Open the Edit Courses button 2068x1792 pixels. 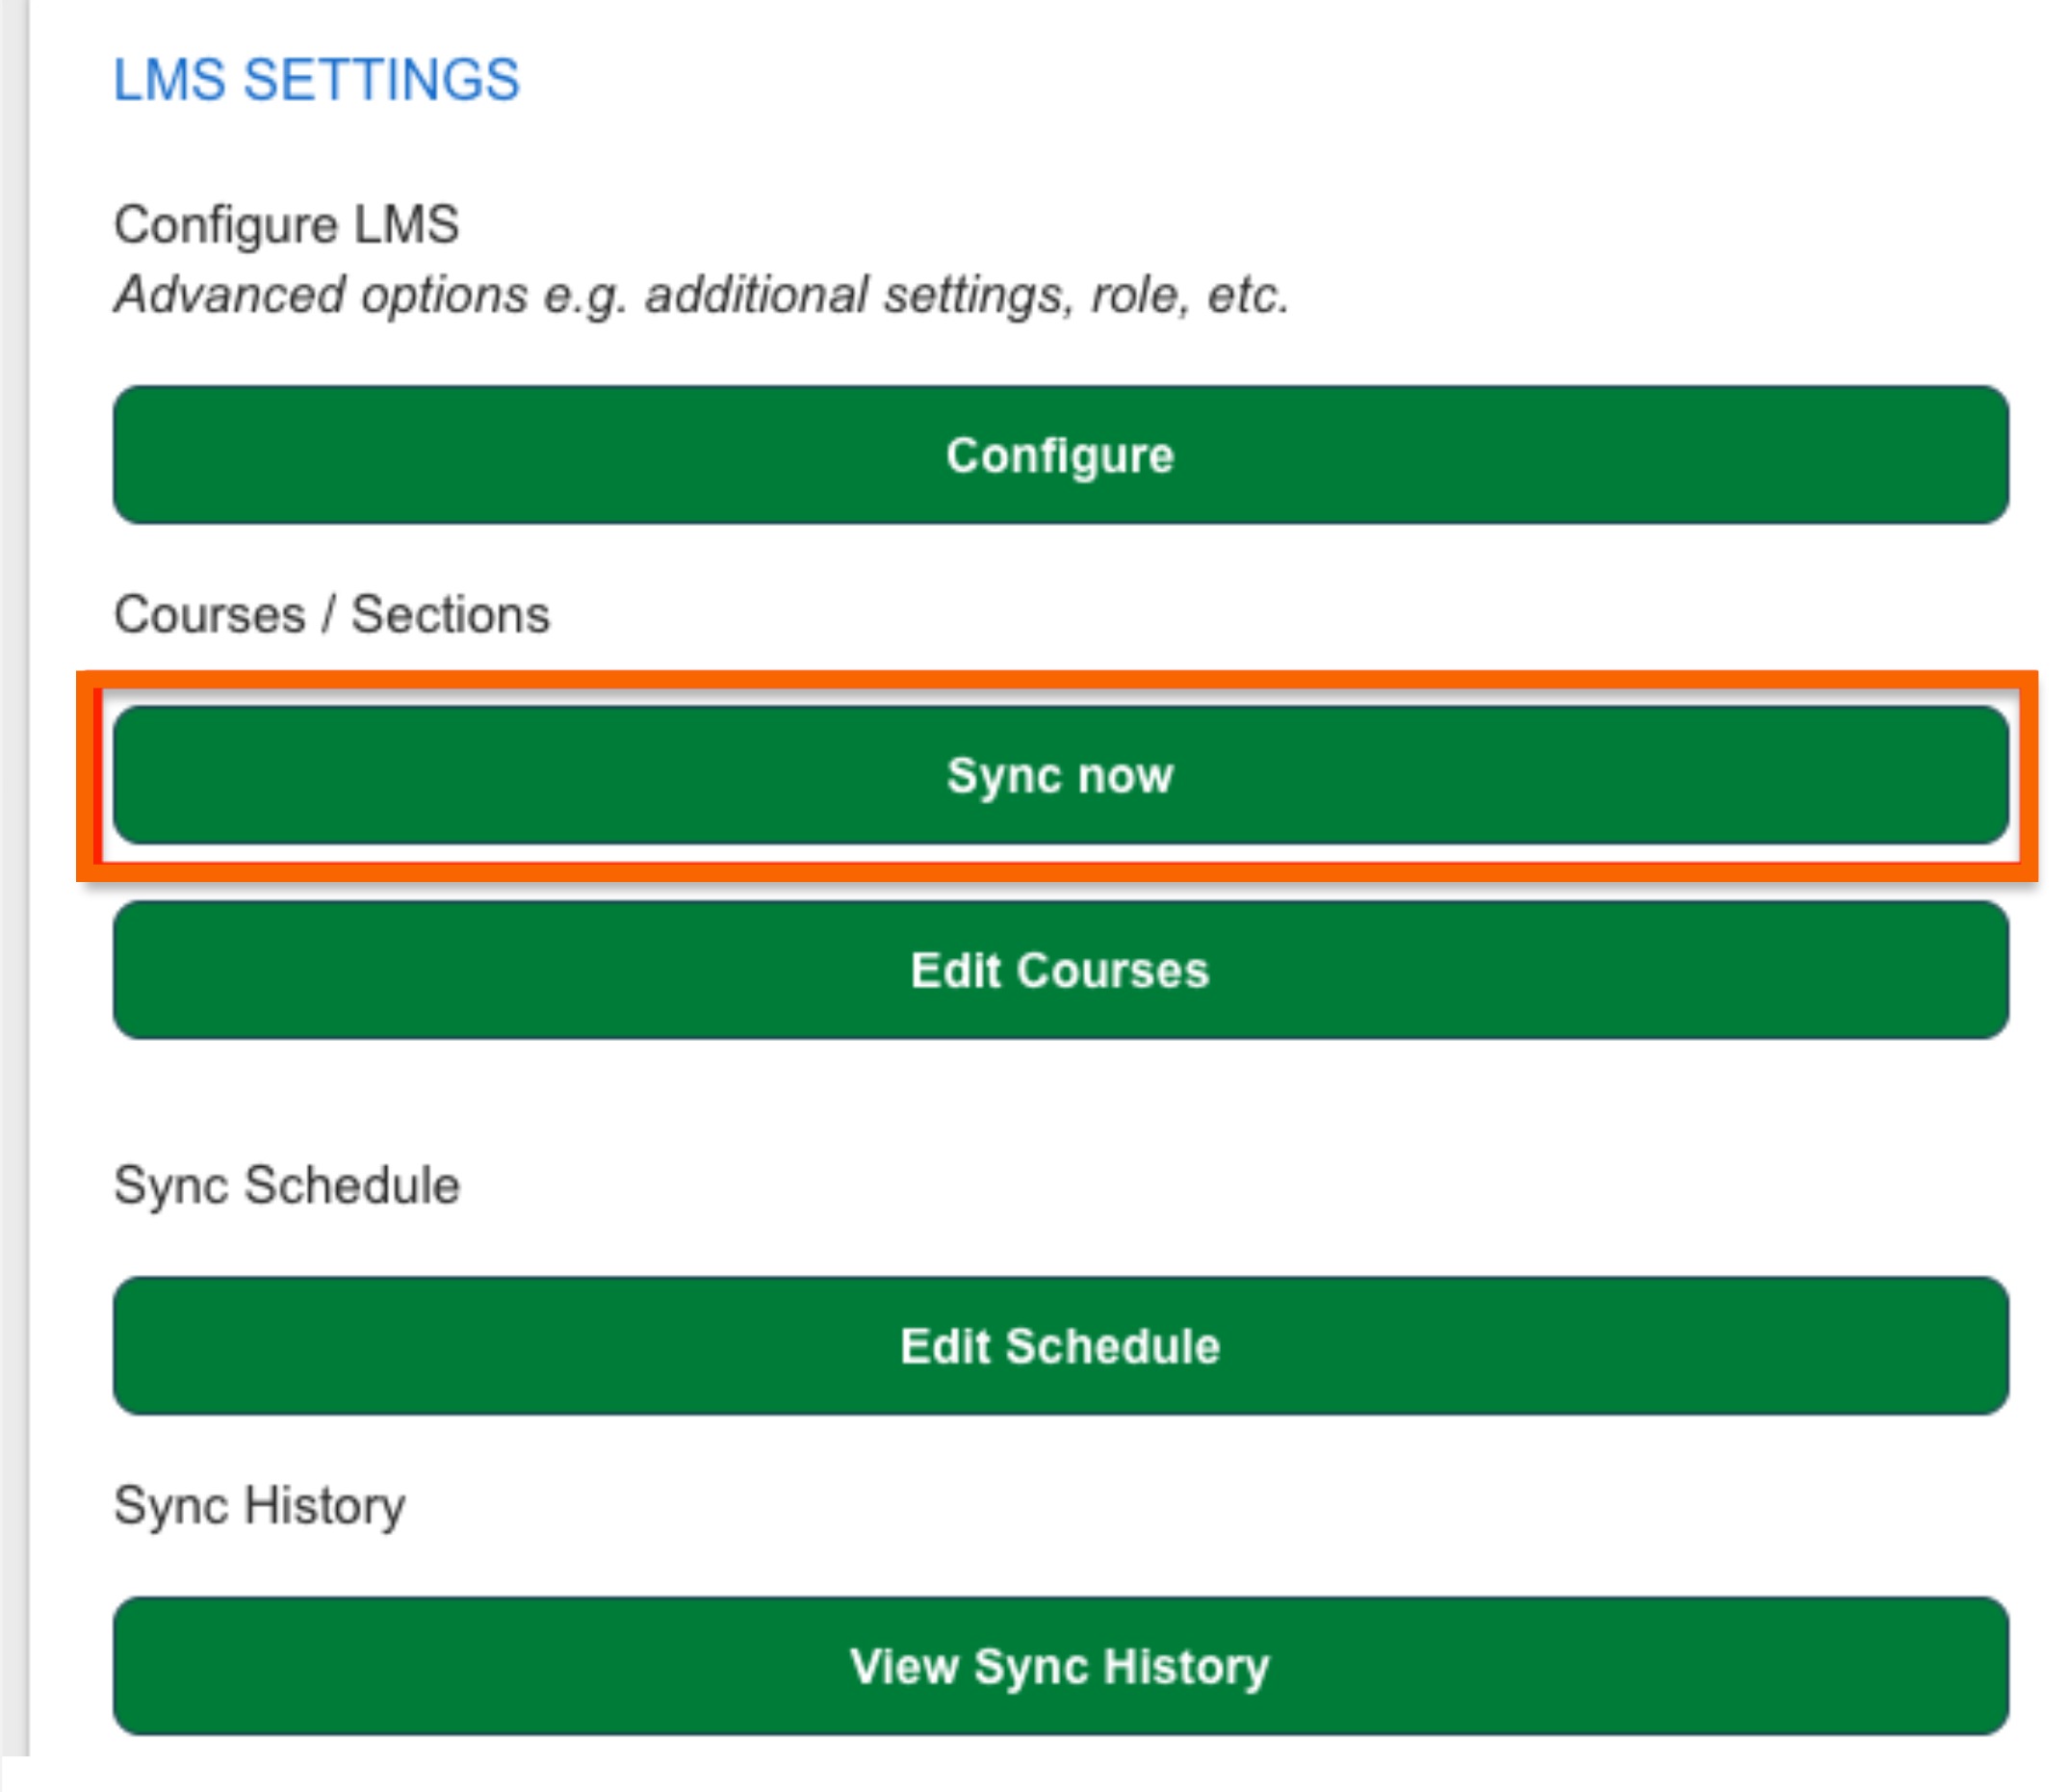(1060, 970)
